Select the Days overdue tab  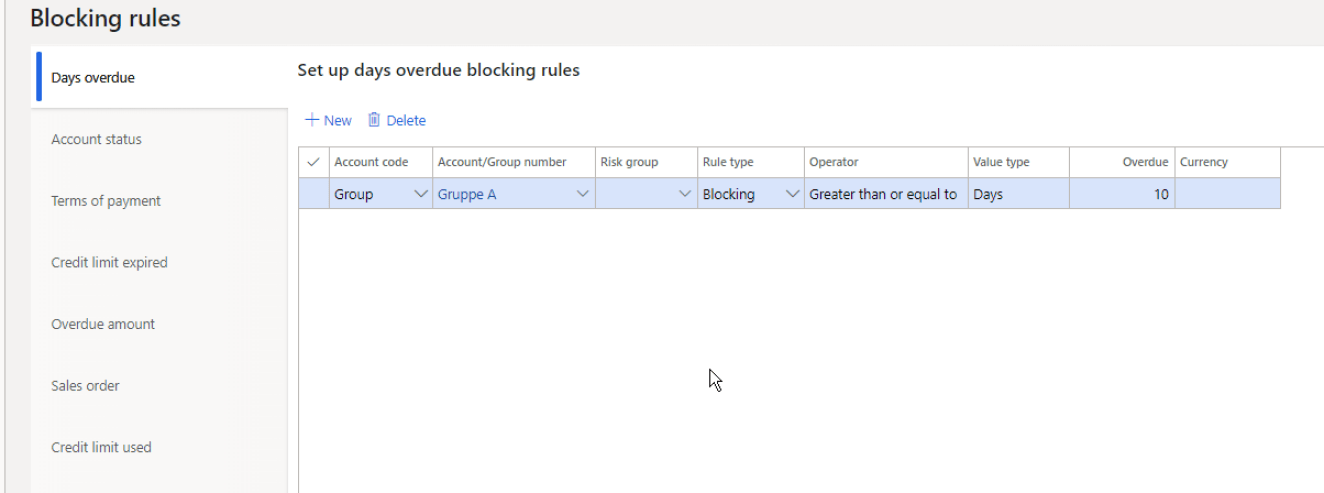click(93, 78)
